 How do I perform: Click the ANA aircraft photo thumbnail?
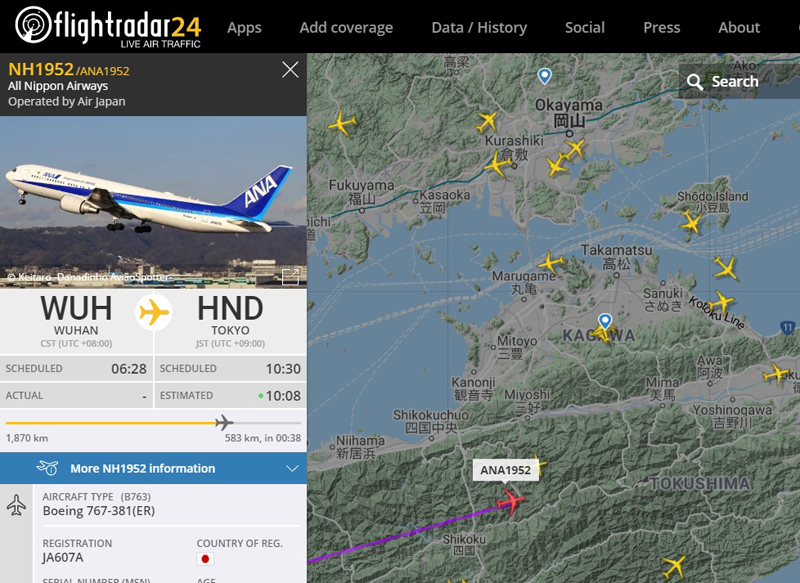pos(153,202)
